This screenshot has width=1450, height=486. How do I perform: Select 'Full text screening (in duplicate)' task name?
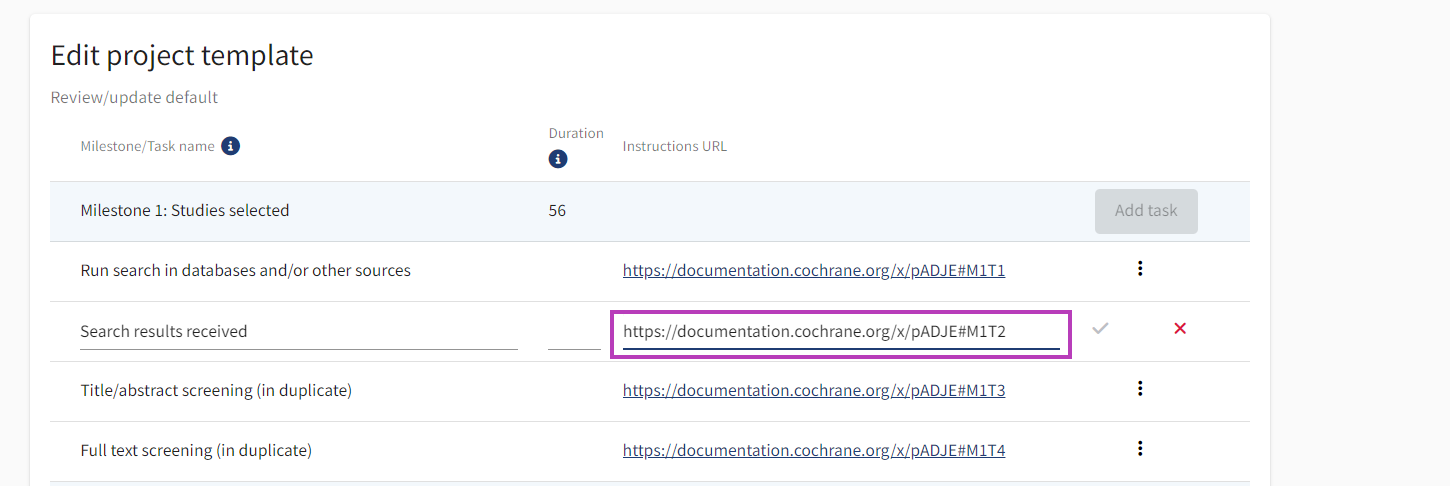coord(196,450)
